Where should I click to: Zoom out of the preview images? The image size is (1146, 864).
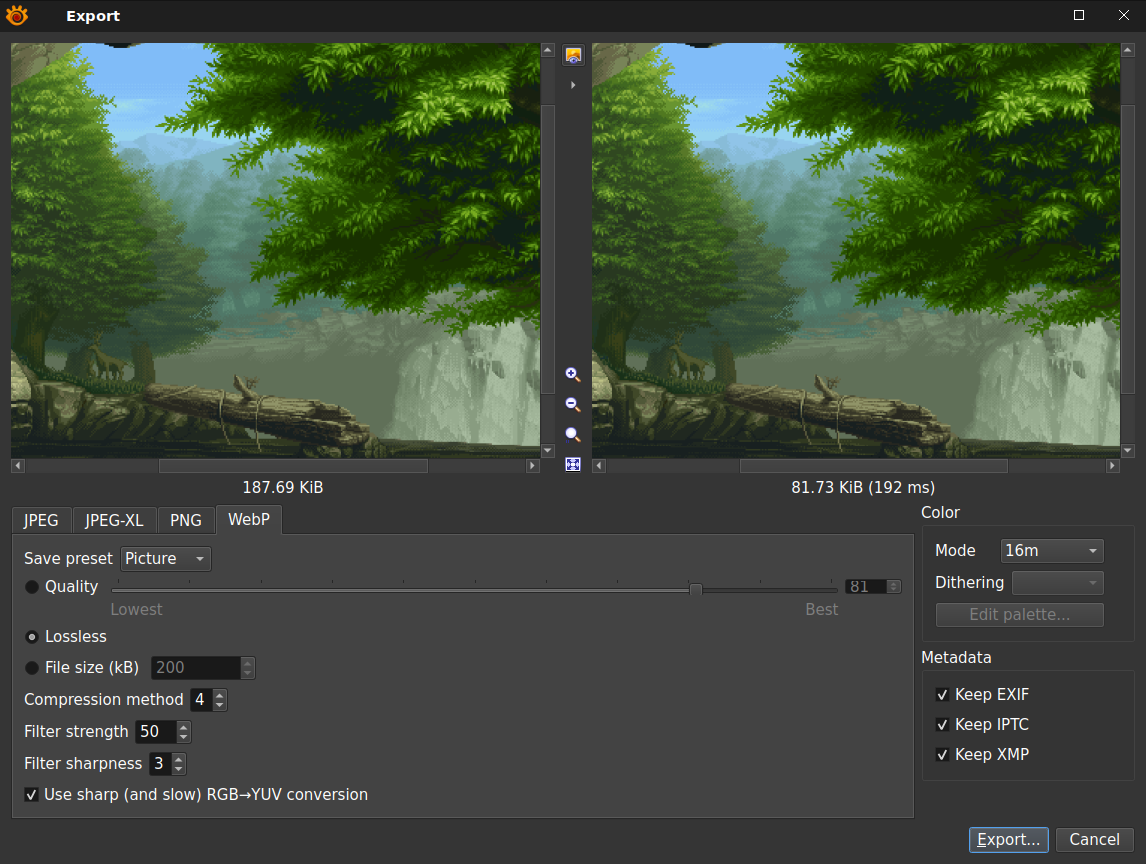(x=573, y=404)
